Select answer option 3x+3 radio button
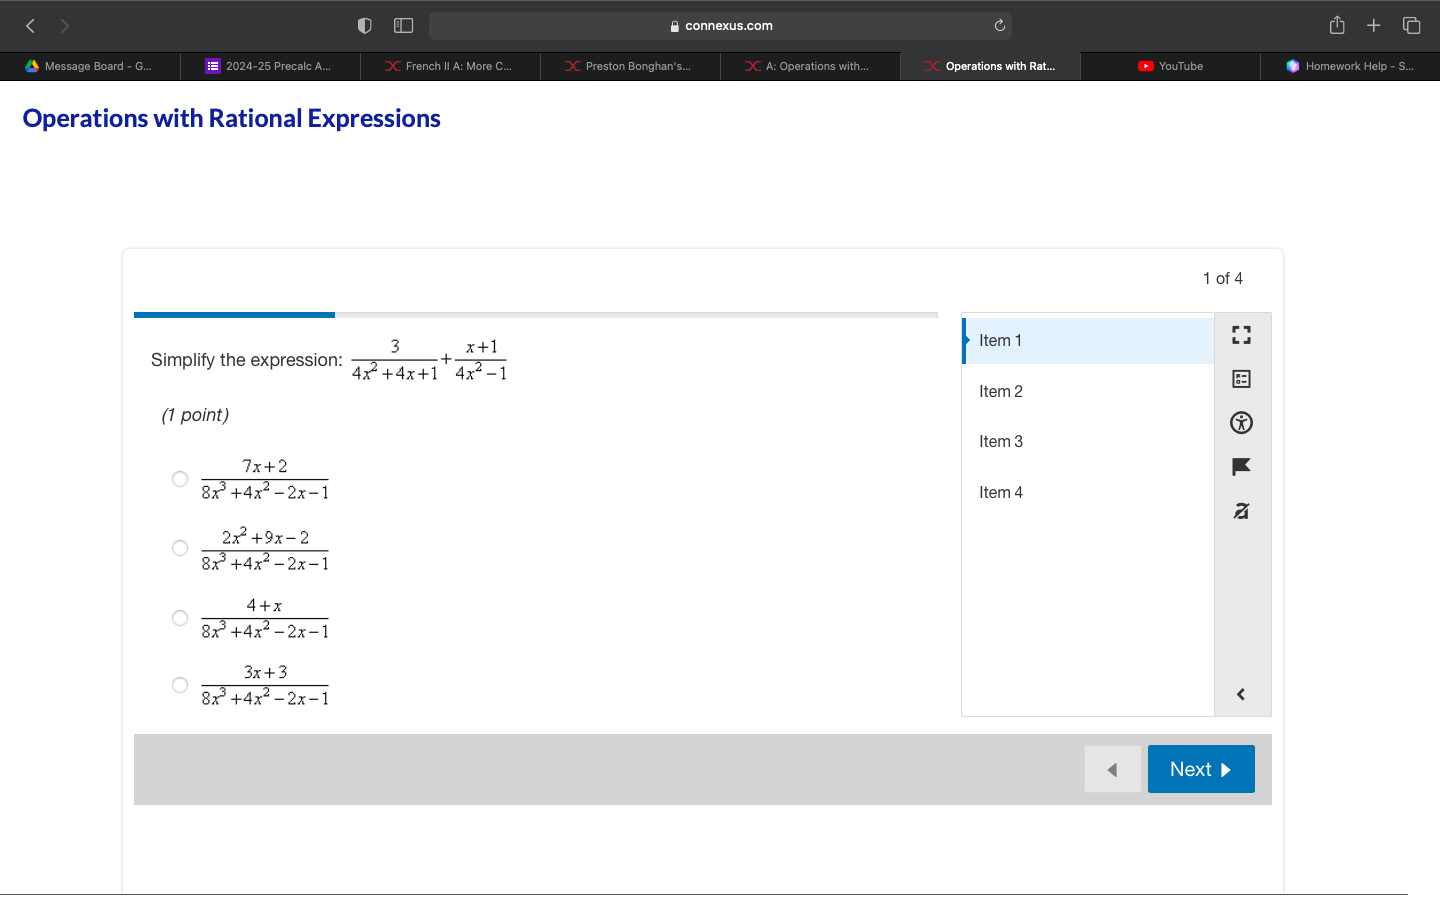1440x900 pixels. 180,685
